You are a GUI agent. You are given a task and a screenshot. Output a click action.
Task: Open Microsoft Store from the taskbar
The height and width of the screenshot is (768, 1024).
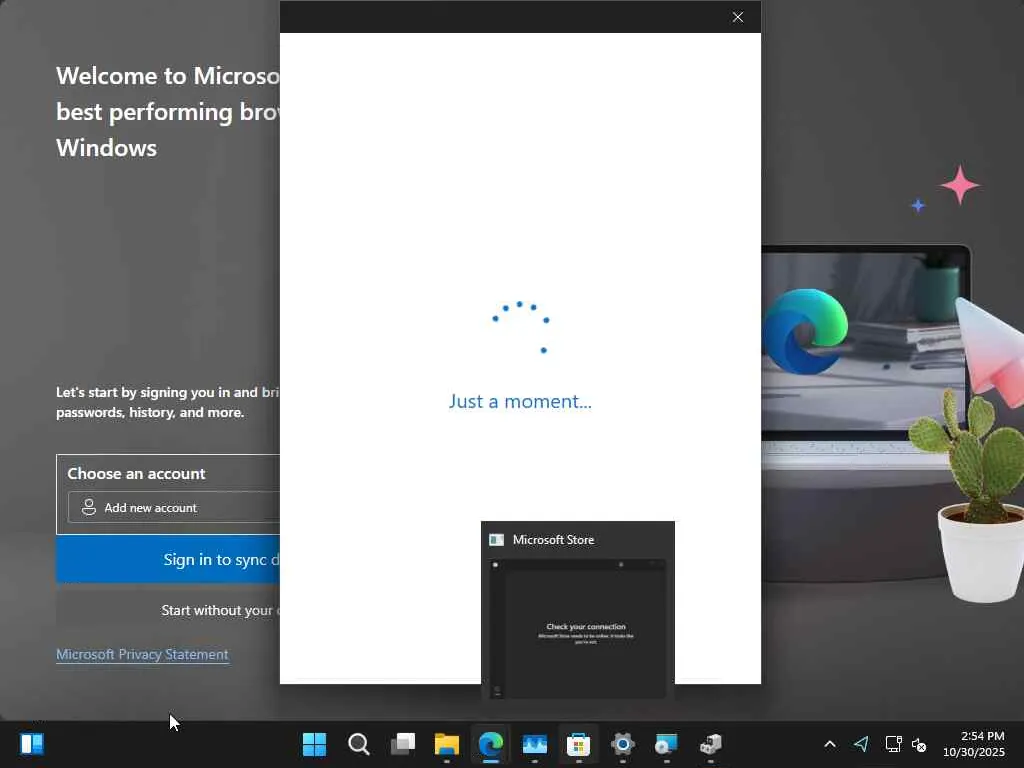[579, 744]
